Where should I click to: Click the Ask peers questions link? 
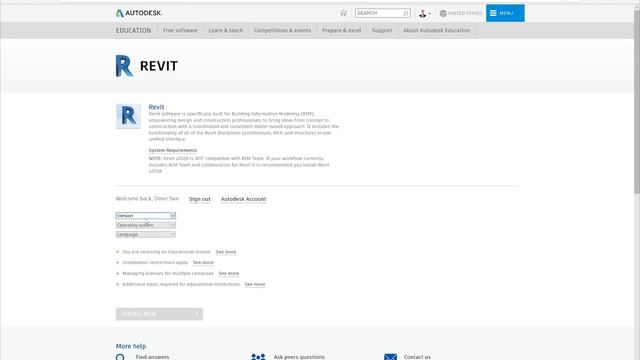299,357
